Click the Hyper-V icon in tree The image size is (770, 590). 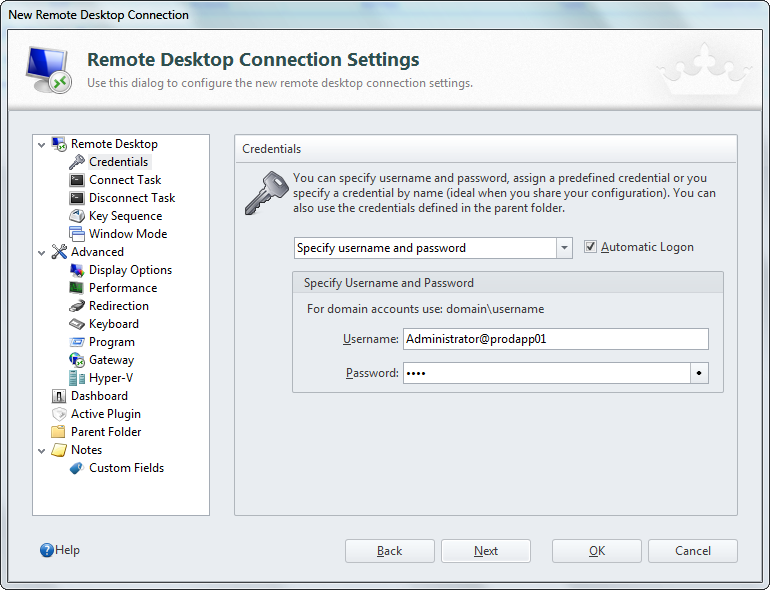pyautogui.click(x=77, y=378)
